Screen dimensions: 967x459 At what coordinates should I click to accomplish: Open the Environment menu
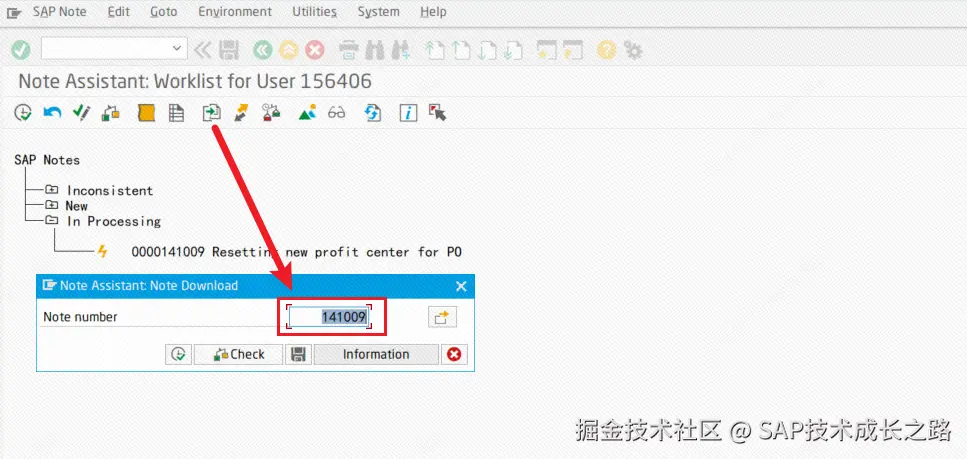point(235,12)
